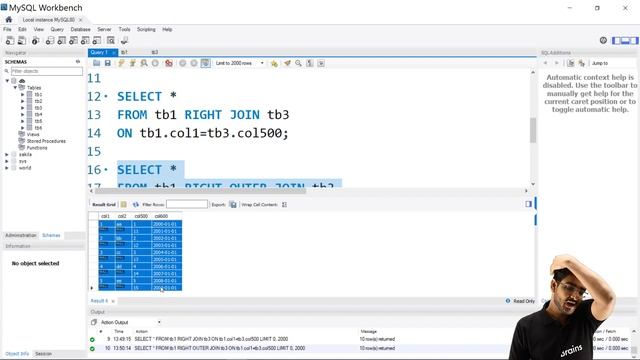Click the export recordset icon
The width and height of the screenshot is (640, 360).
[x=233, y=204]
